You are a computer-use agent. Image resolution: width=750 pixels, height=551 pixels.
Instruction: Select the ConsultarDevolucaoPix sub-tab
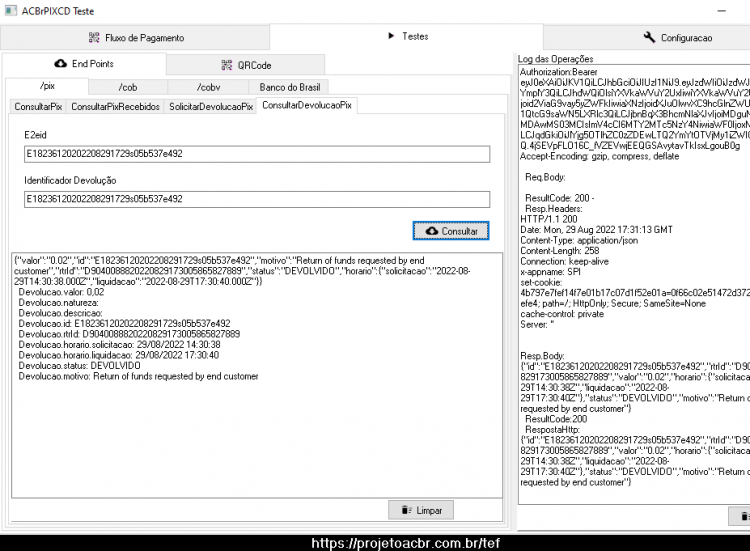coord(307,105)
